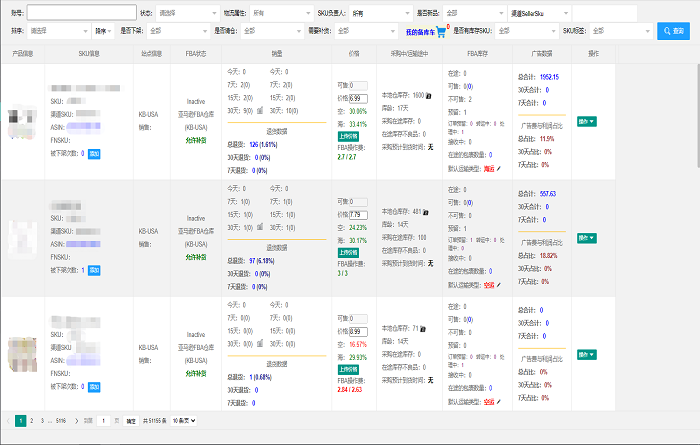This screenshot has width=700, height=445.
Task: Edit the 海运 transport type with the pencil icon
Action: (x=499, y=169)
